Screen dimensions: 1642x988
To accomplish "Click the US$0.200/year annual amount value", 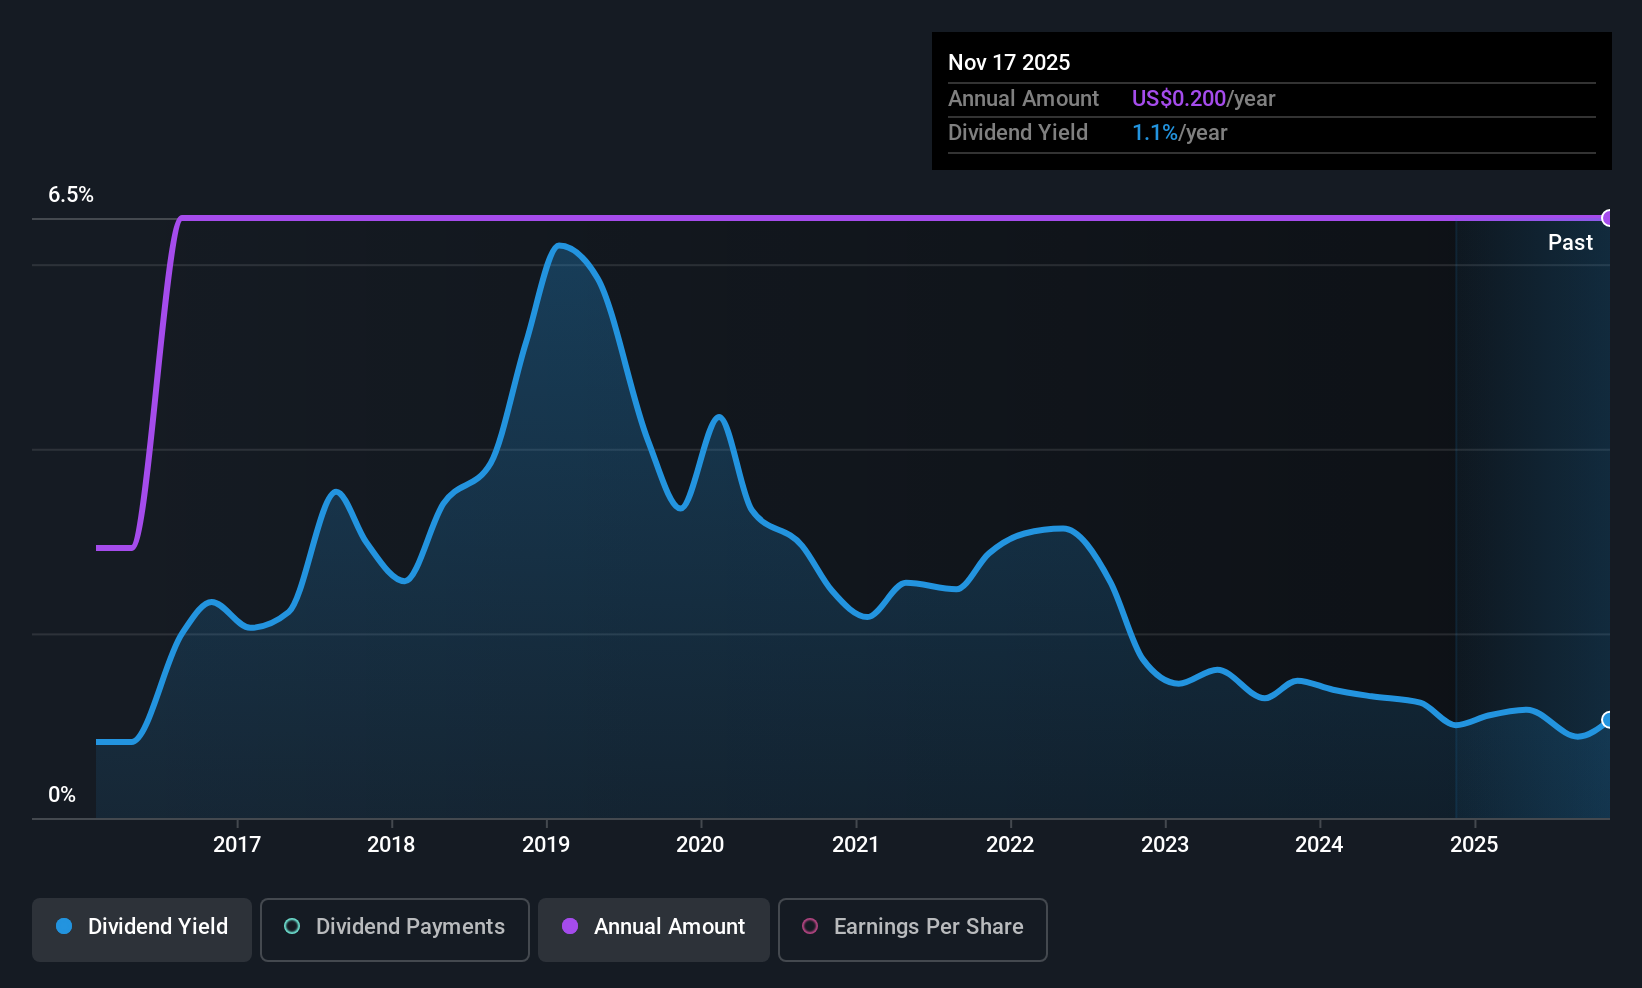I will pyautogui.click(x=1203, y=99).
